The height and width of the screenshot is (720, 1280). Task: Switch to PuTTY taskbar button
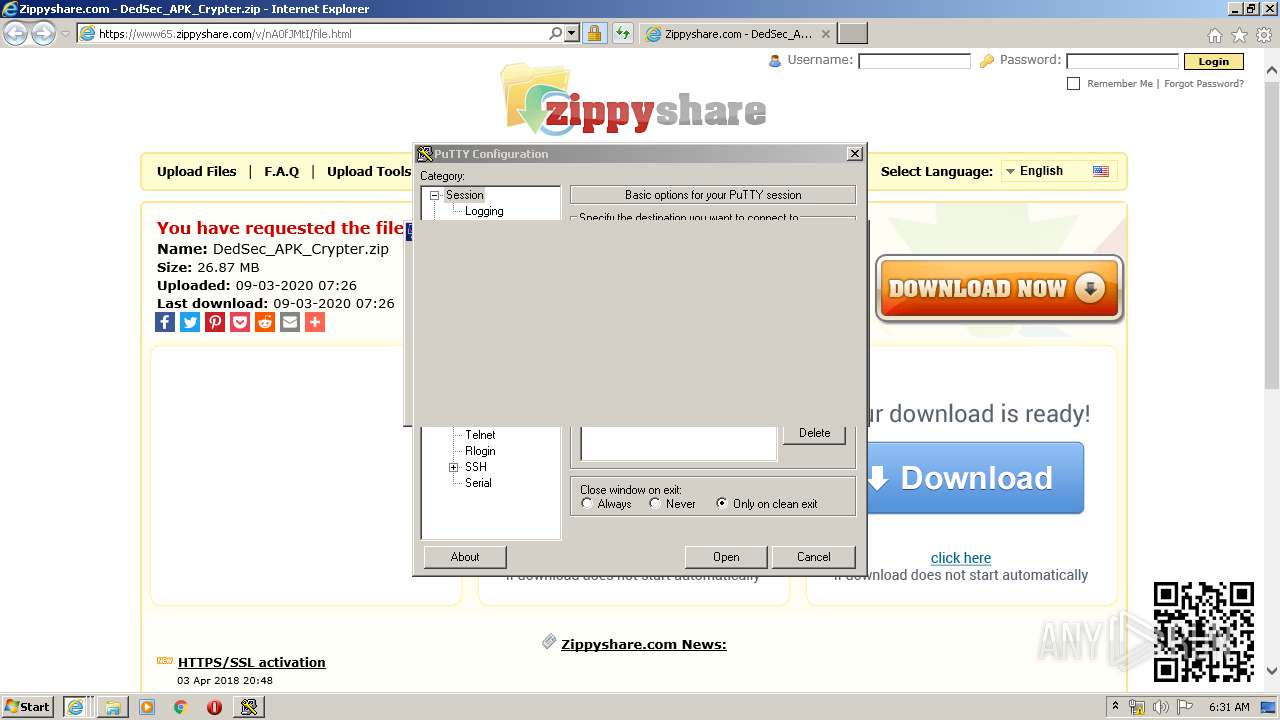[x=249, y=706]
